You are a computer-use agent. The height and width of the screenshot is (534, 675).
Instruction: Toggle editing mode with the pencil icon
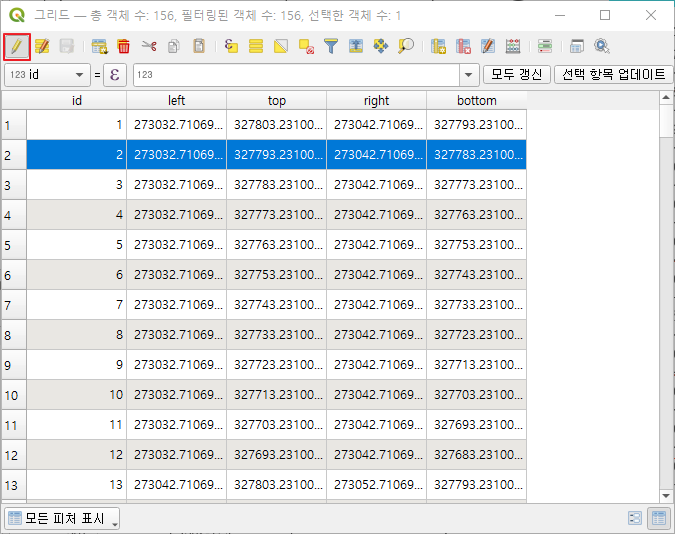(16, 46)
